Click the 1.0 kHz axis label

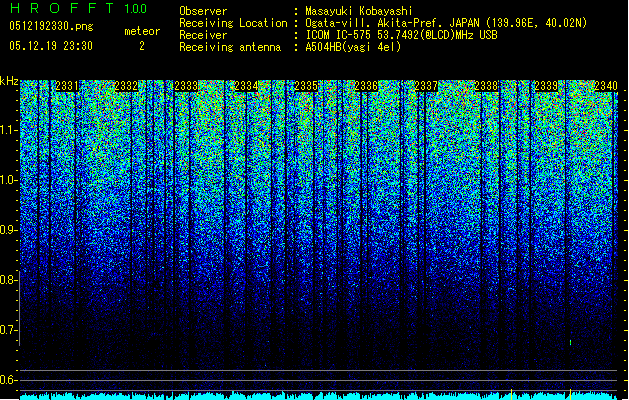coord(9,181)
